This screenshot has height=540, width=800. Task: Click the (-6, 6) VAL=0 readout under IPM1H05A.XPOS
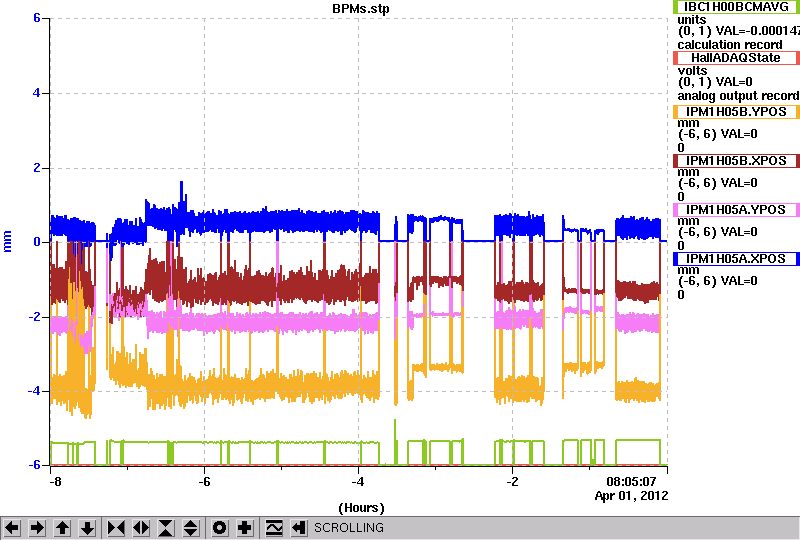[717, 281]
